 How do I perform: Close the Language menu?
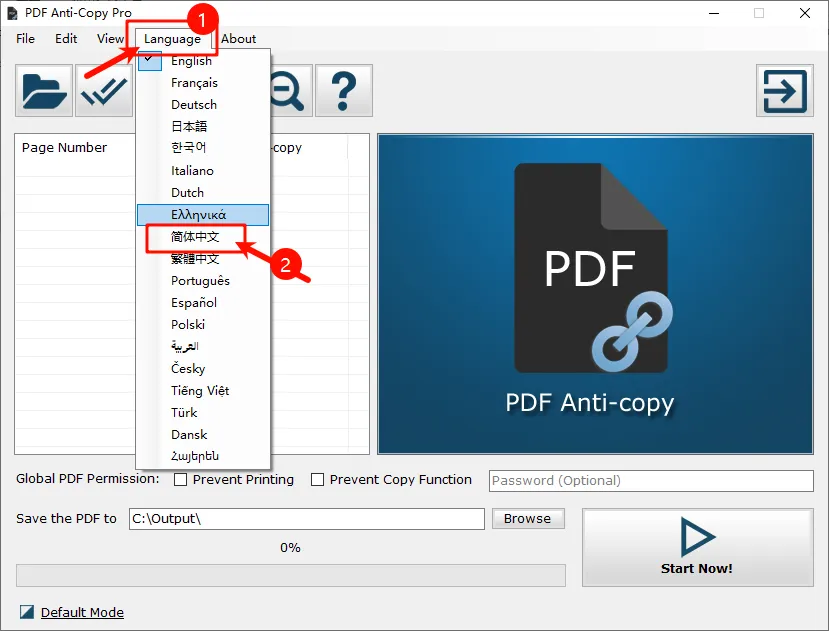(x=172, y=39)
